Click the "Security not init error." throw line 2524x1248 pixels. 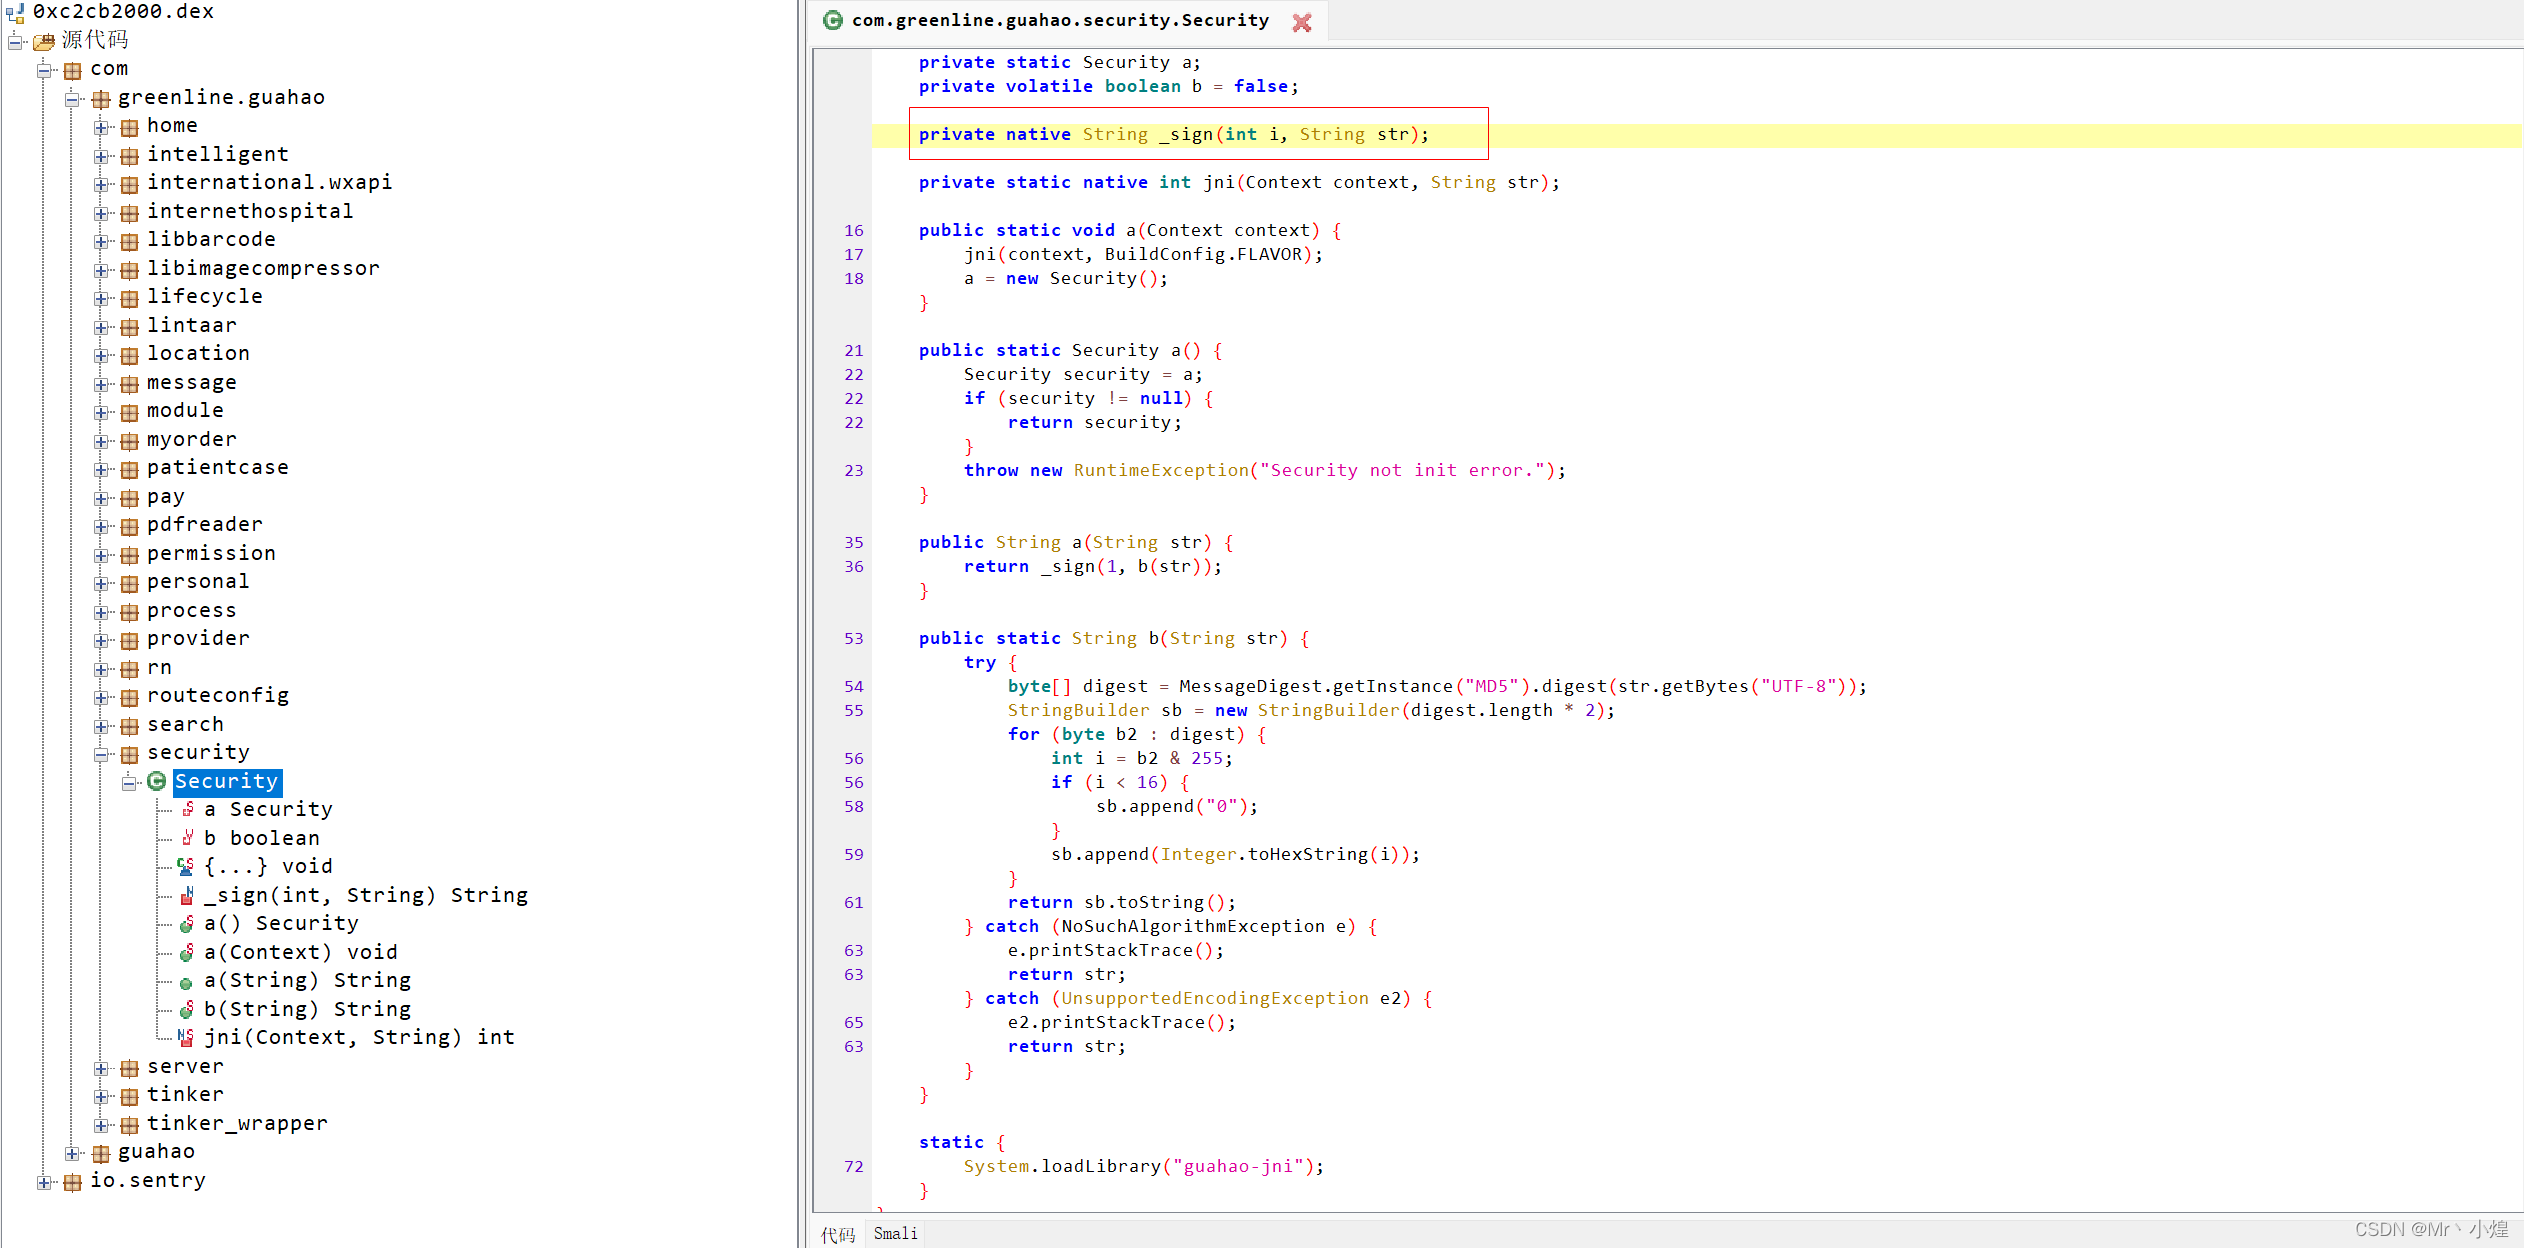[x=1265, y=470]
